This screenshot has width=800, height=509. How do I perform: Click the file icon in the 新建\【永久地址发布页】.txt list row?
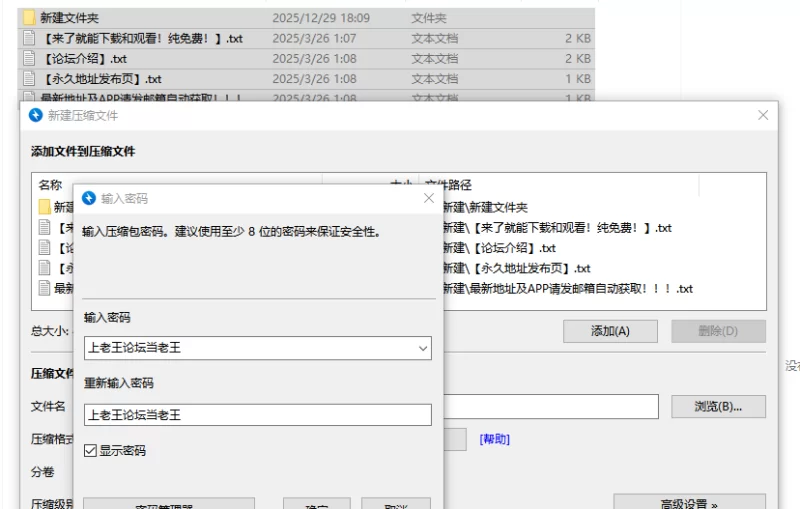(x=44, y=268)
